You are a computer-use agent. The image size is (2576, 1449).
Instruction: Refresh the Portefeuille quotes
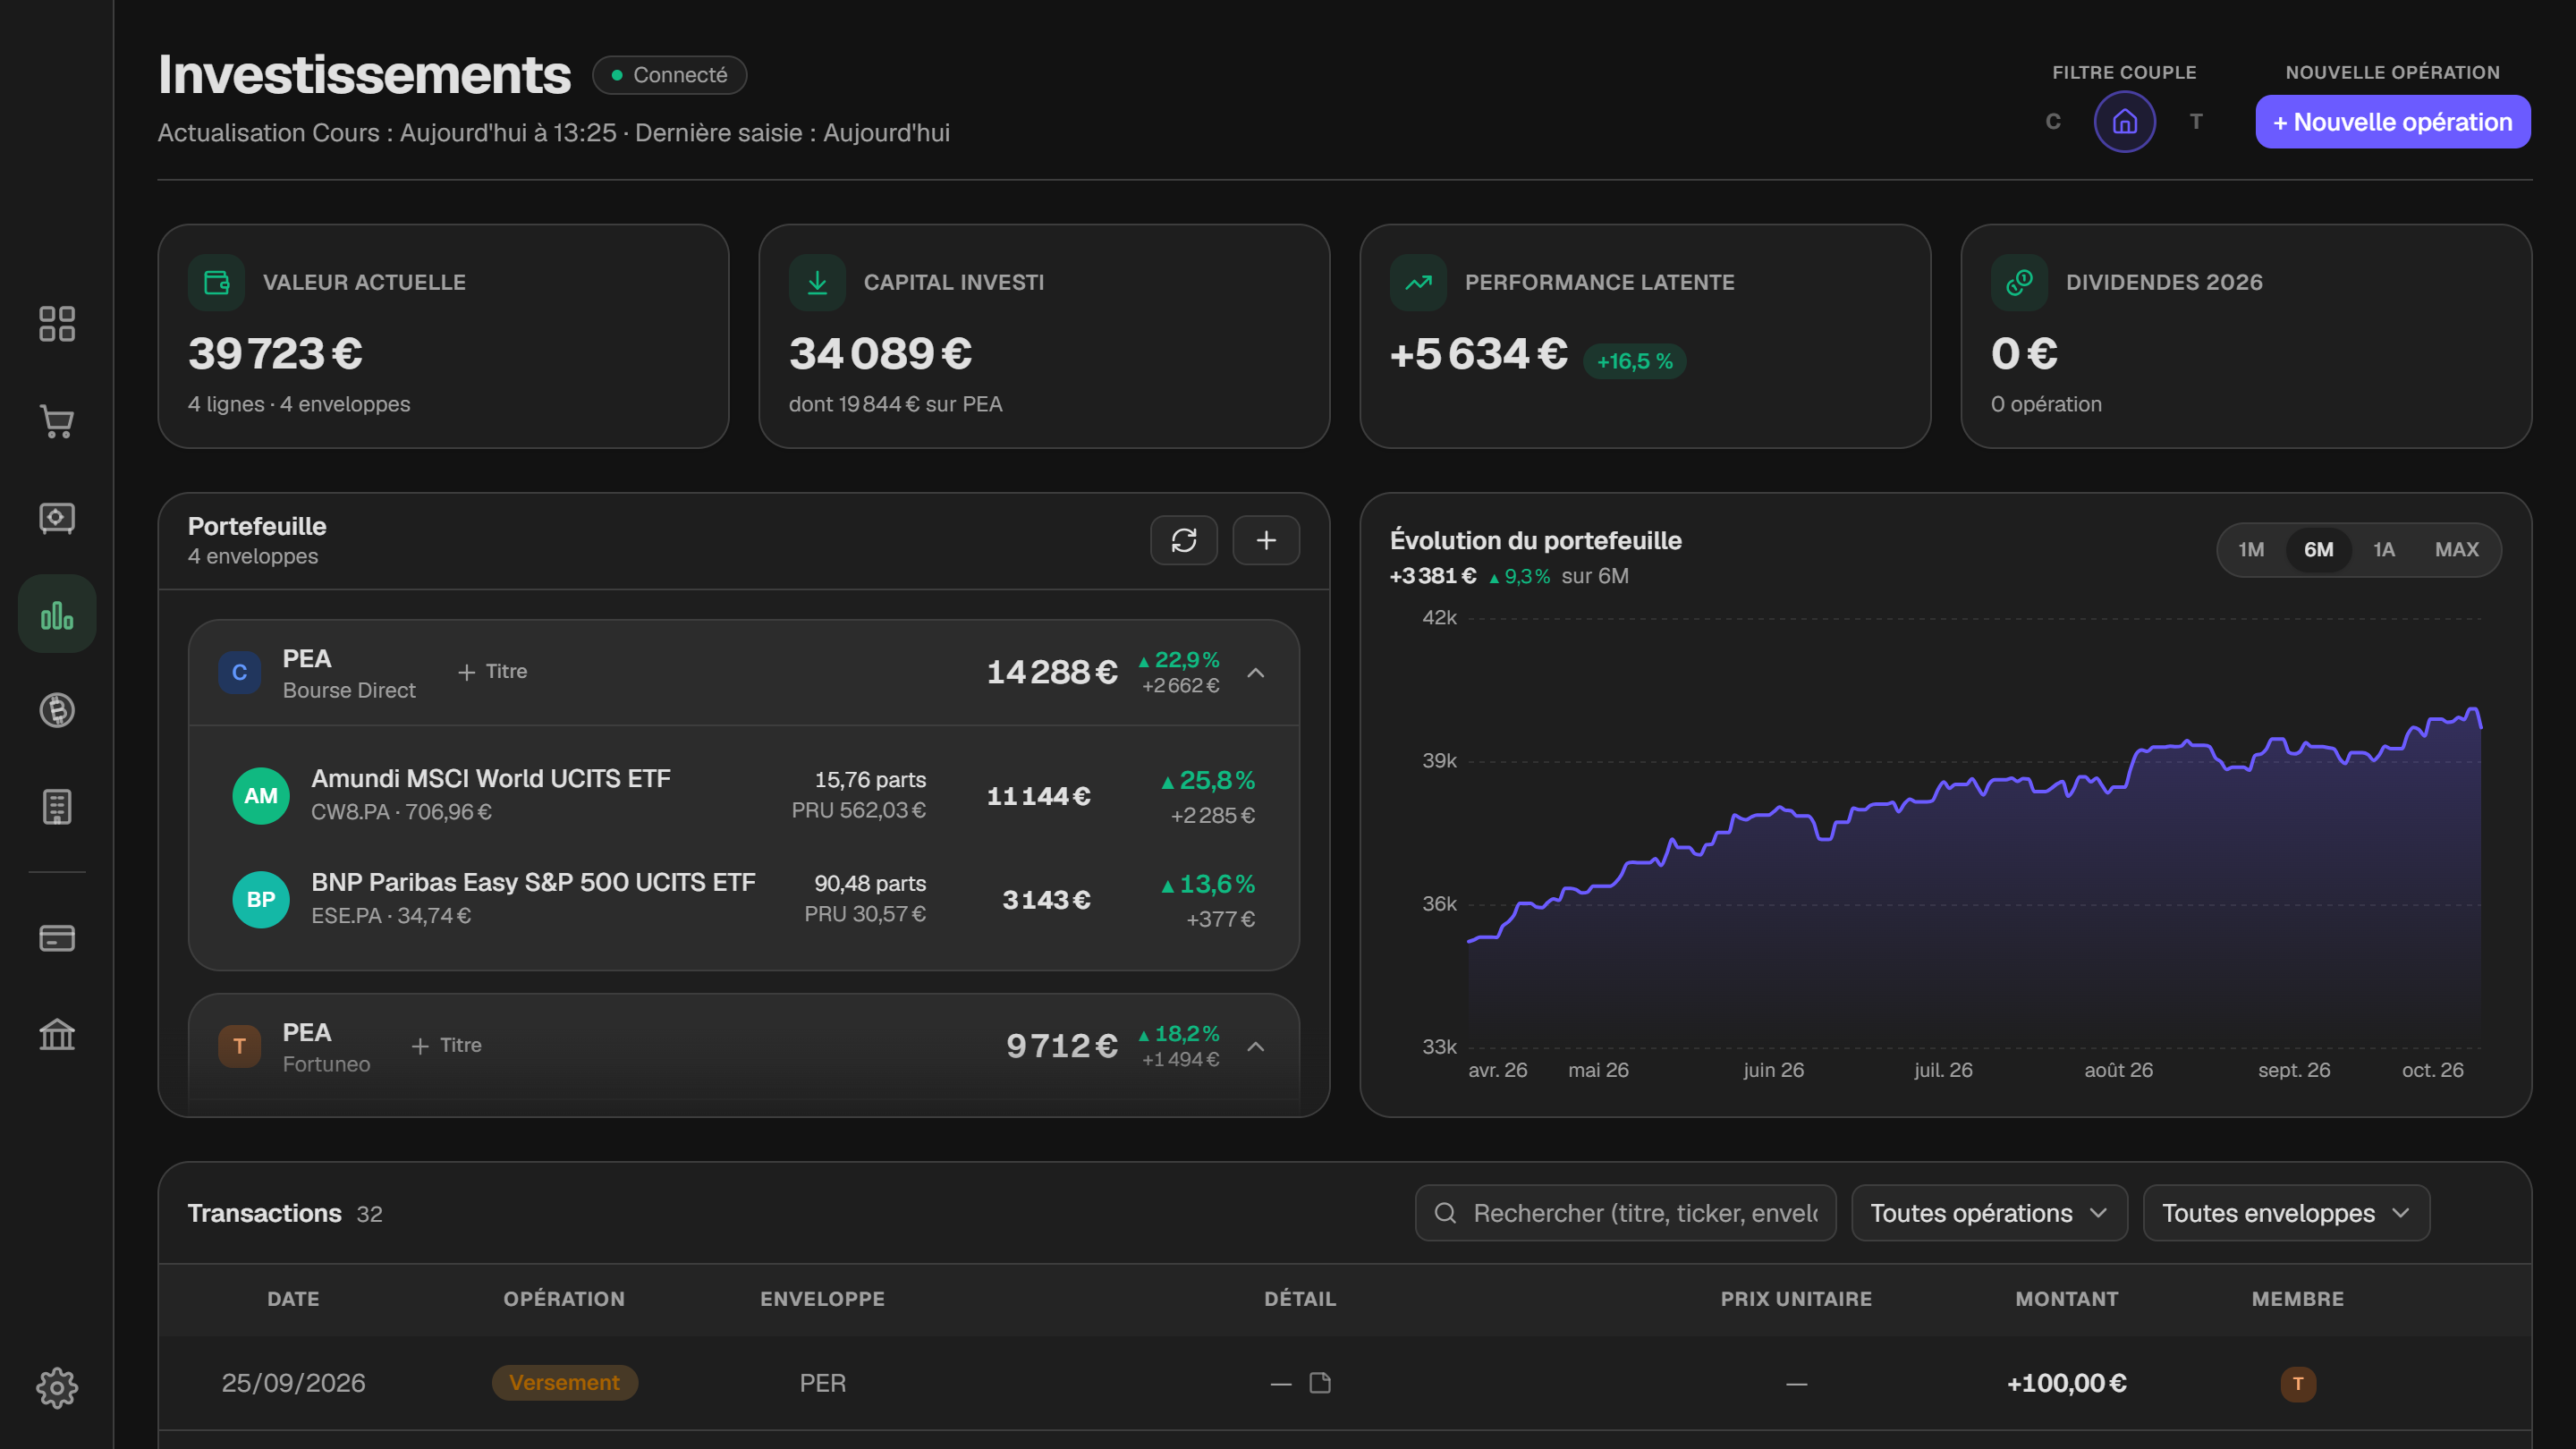click(x=1184, y=540)
